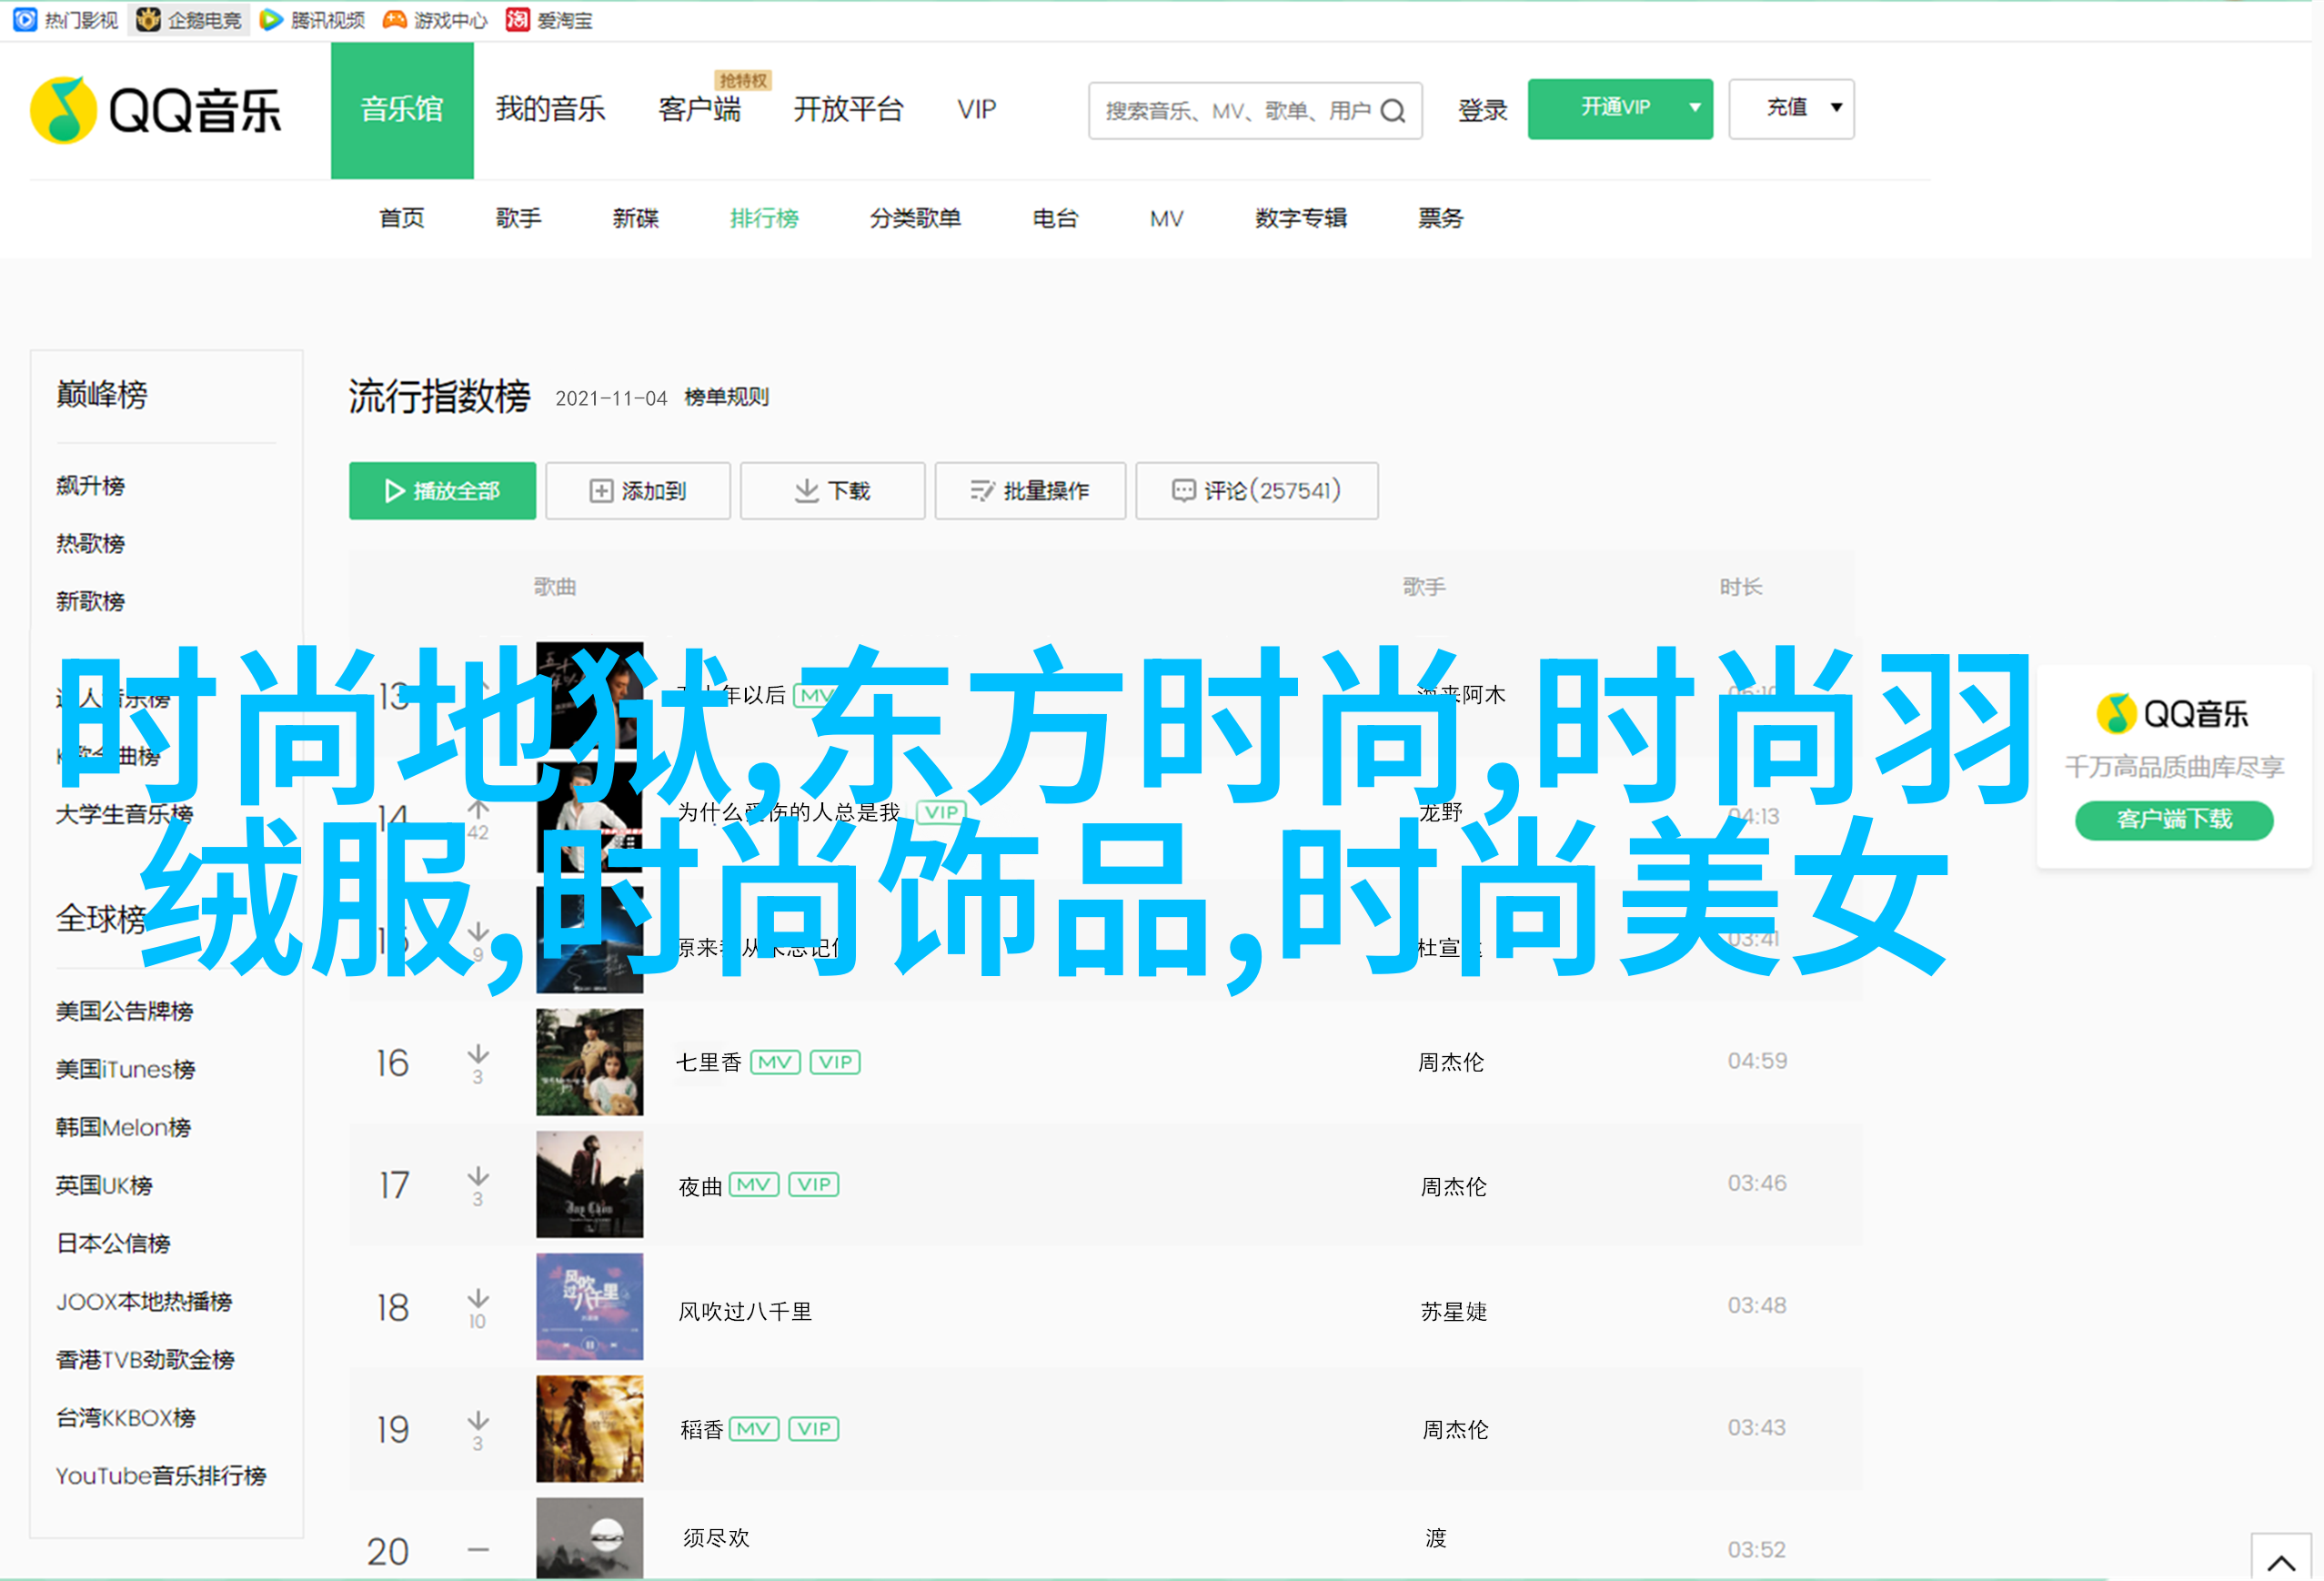Screen dimensions: 2324x1581
Task: Open 香港TVB劲歌金榜 chart
Action: [x=145, y=1360]
